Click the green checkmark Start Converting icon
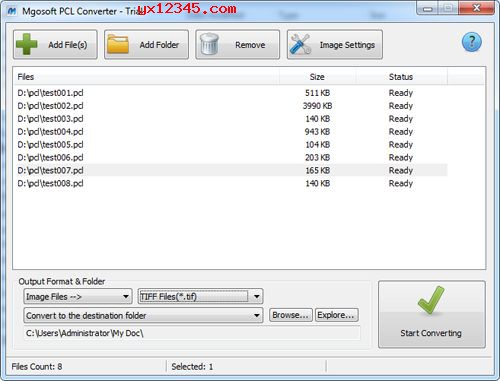Screen dimensions: 500x381 pos(431,300)
